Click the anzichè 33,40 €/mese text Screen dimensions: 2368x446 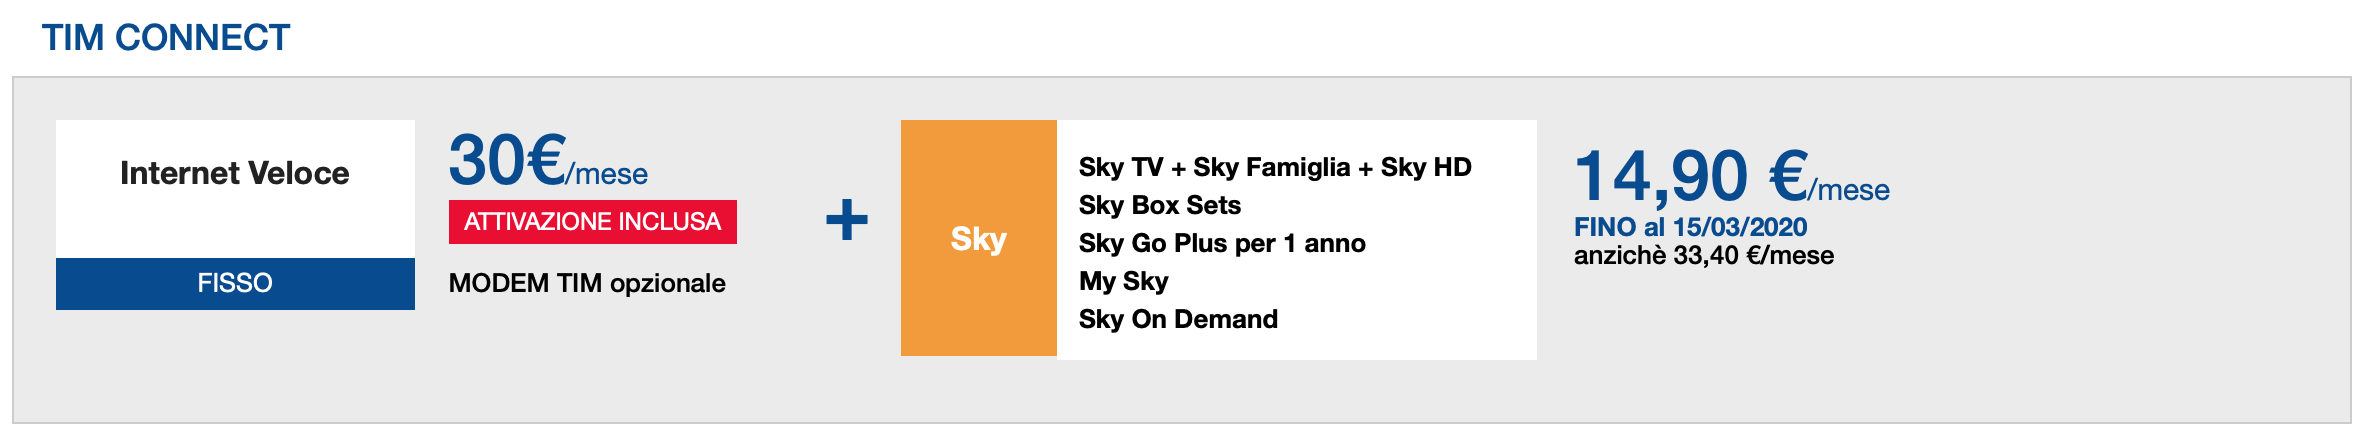coord(1703,255)
